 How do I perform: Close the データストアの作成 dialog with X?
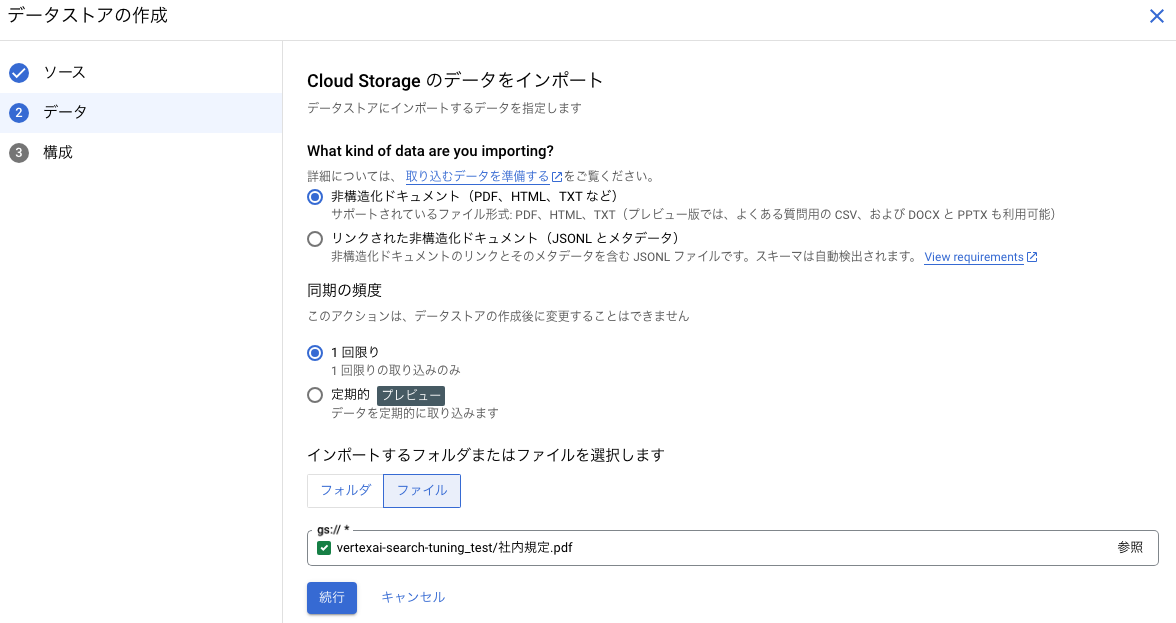(x=1156, y=16)
